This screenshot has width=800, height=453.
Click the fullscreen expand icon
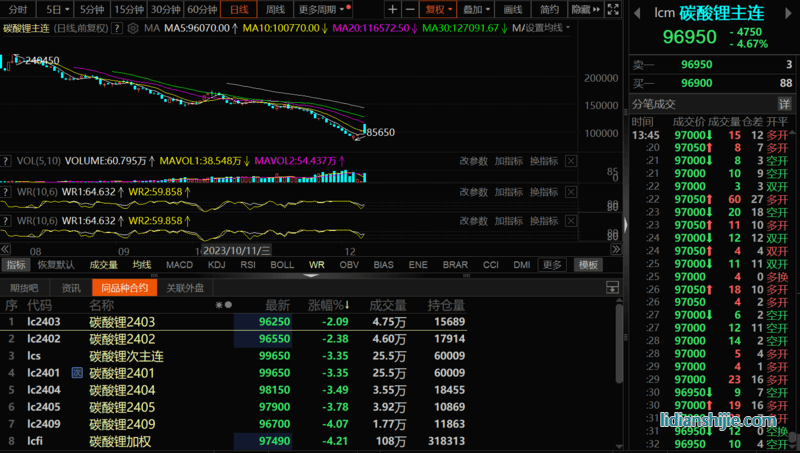point(614,9)
